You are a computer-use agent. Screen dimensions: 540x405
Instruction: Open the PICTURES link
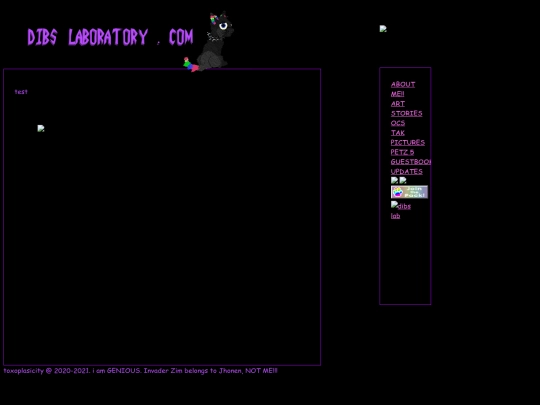407,142
